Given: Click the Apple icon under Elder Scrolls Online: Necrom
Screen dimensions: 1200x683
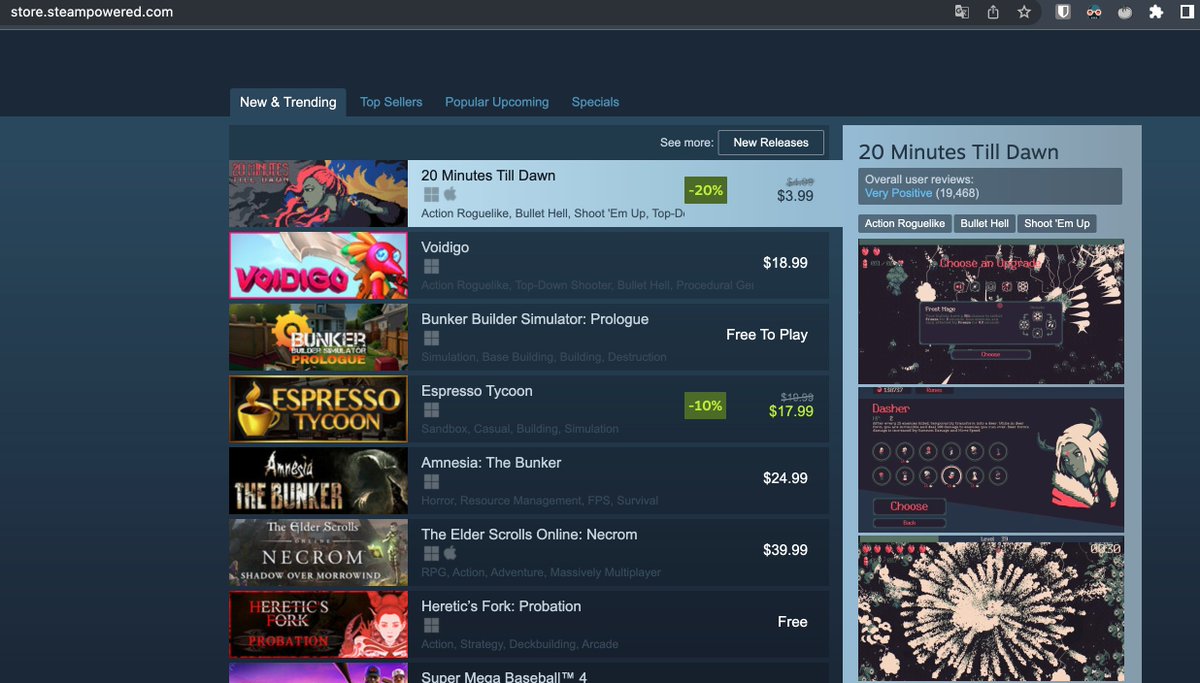Looking at the screenshot, I should [x=450, y=553].
